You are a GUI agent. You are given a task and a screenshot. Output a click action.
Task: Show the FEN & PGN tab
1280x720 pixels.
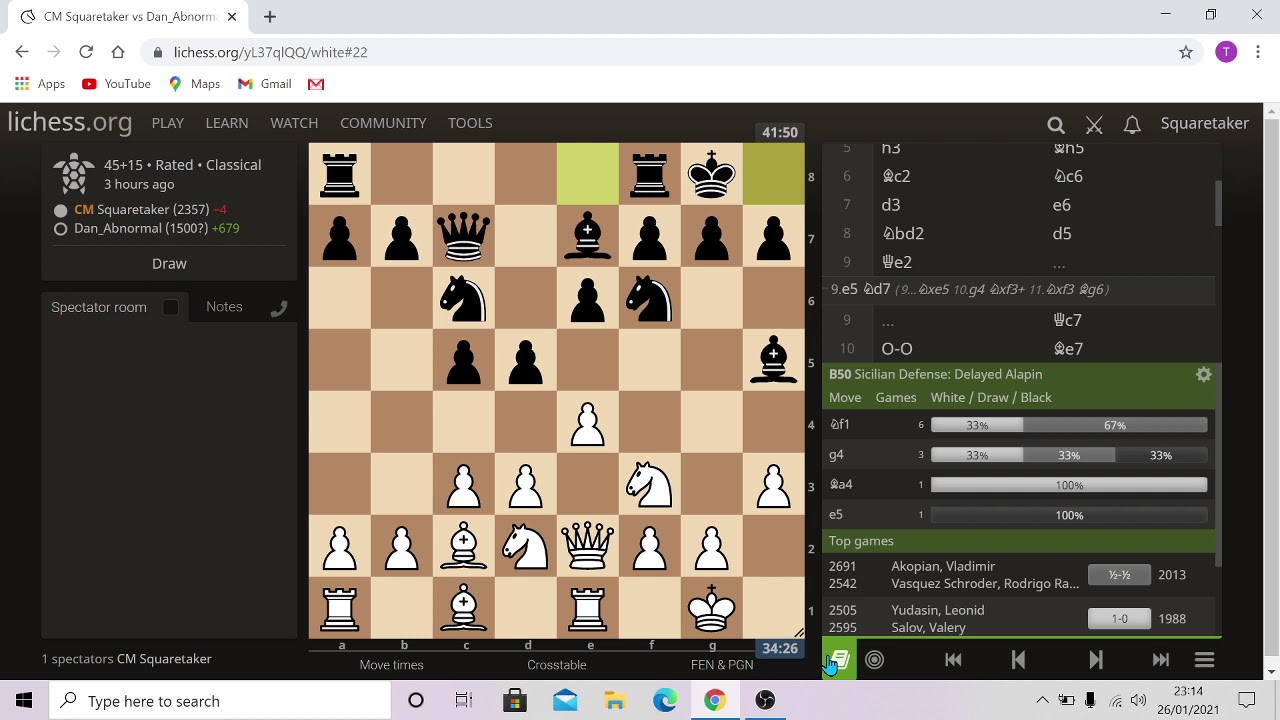(x=722, y=665)
